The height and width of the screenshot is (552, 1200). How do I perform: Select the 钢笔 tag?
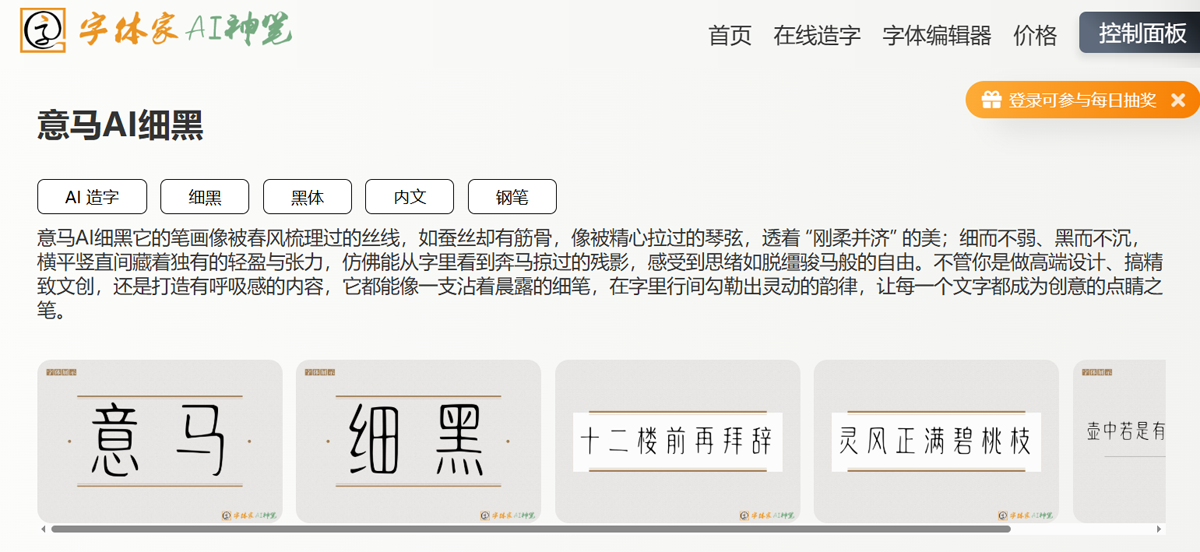[x=512, y=197]
